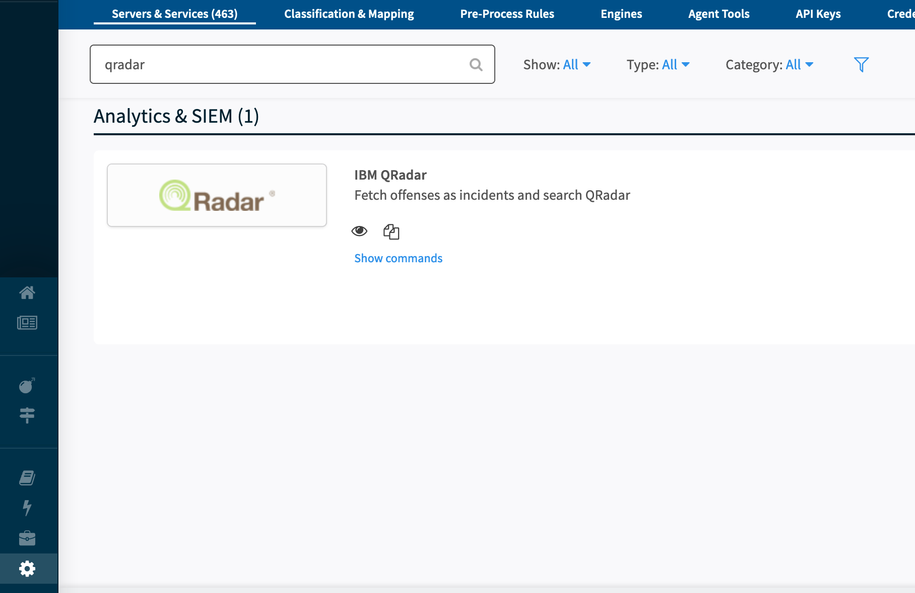Open the news dashboard sidebar icon
The height and width of the screenshot is (593, 915).
(x=27, y=323)
